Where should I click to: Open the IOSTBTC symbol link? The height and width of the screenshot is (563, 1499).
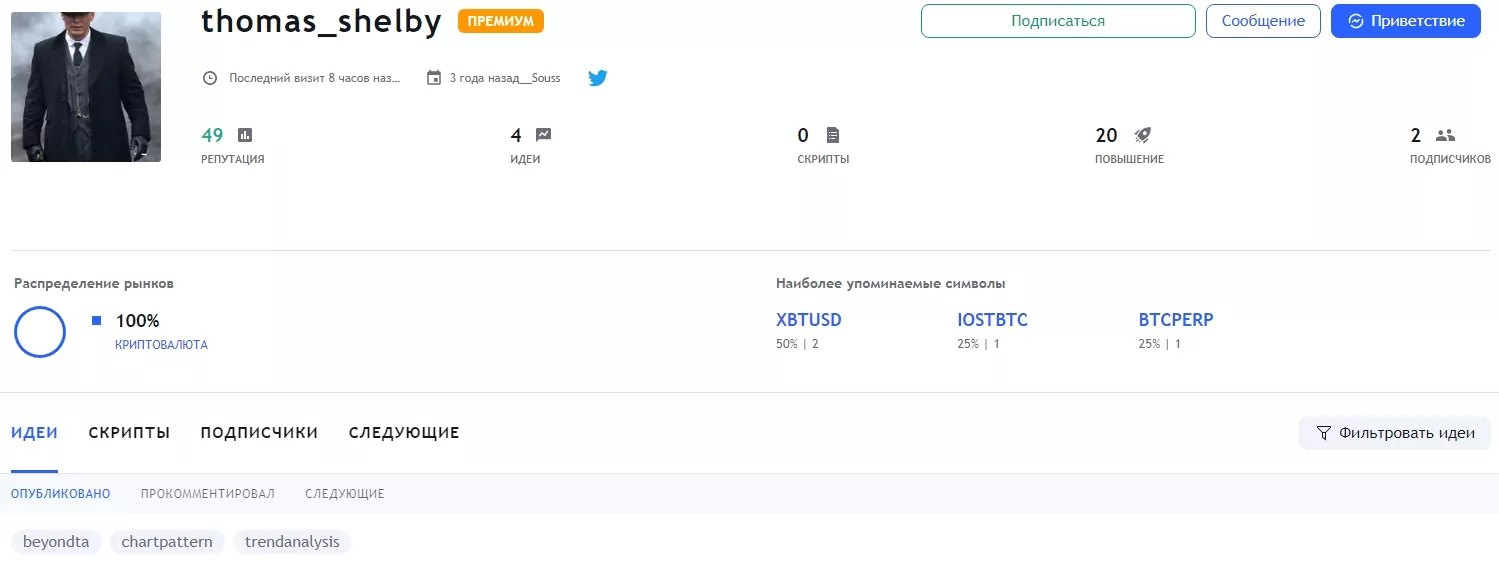(992, 320)
